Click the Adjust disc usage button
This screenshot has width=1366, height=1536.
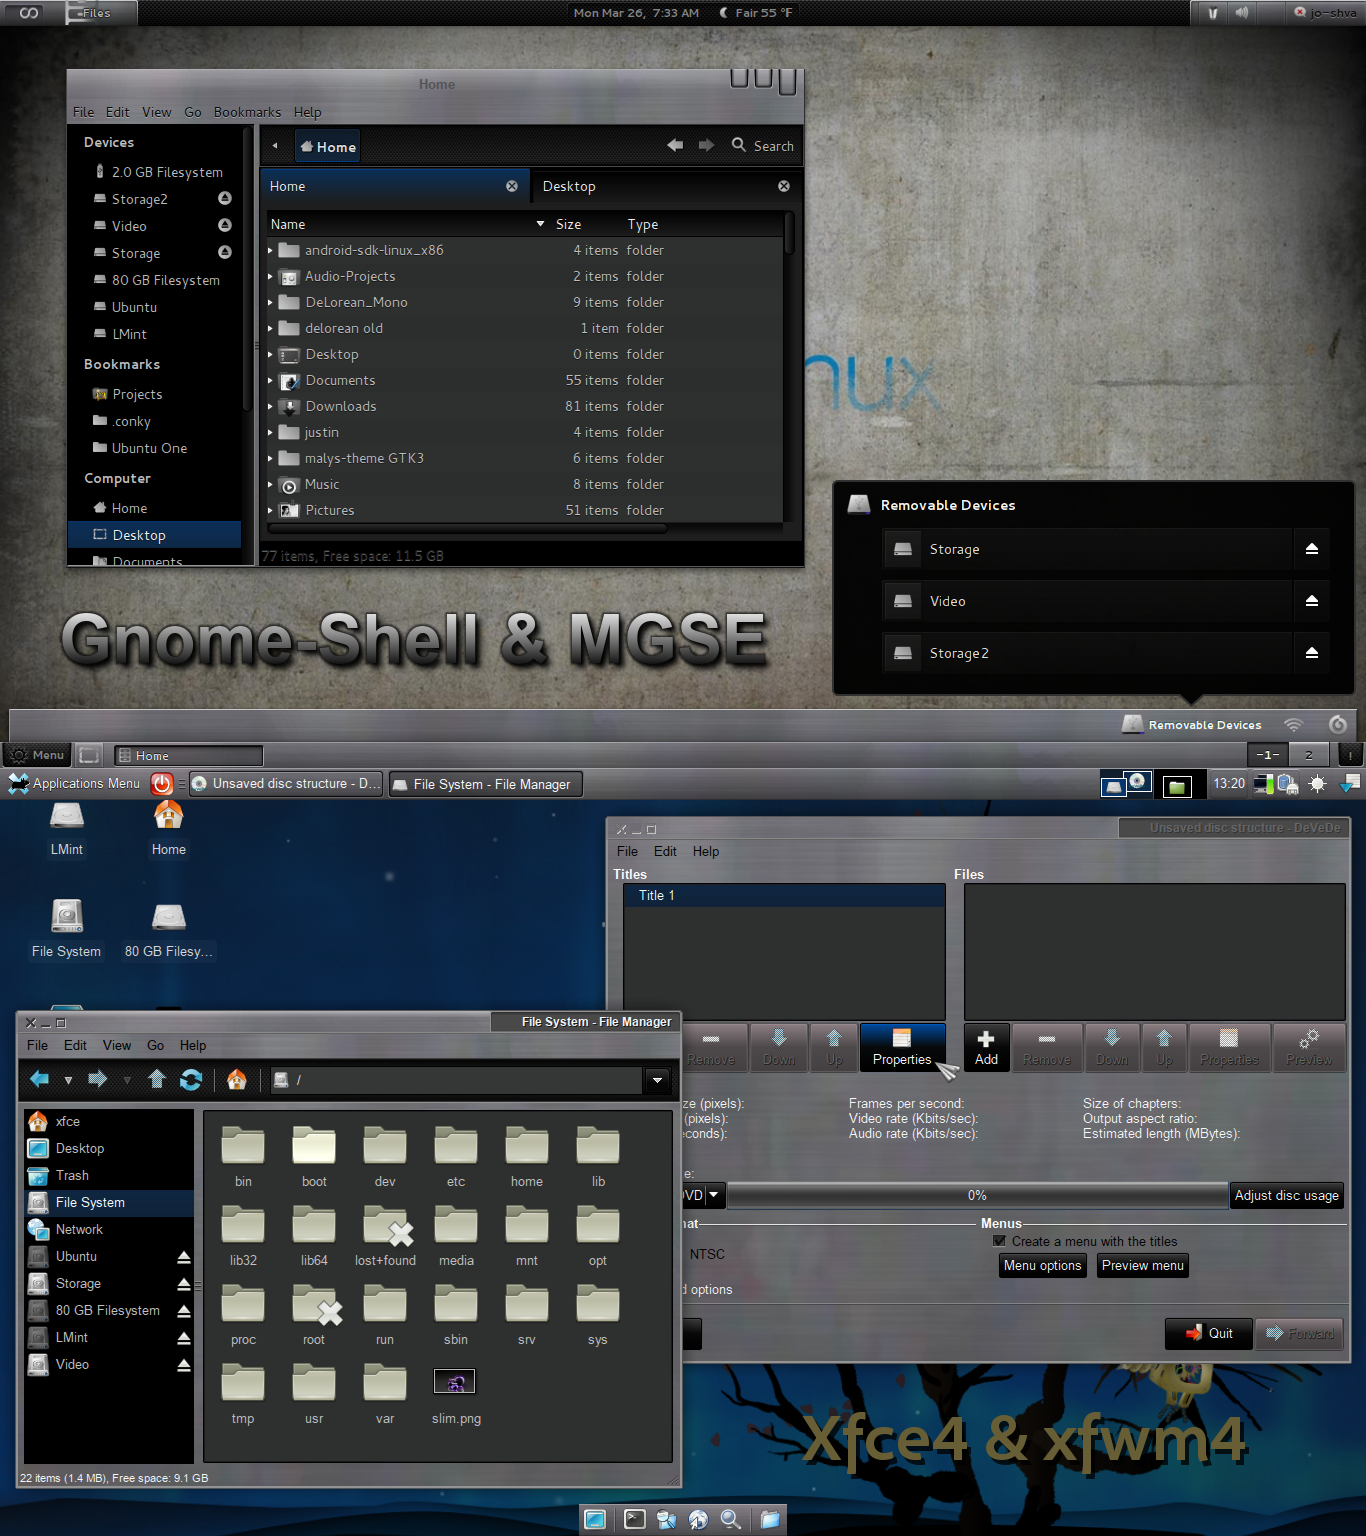[x=1286, y=1195]
